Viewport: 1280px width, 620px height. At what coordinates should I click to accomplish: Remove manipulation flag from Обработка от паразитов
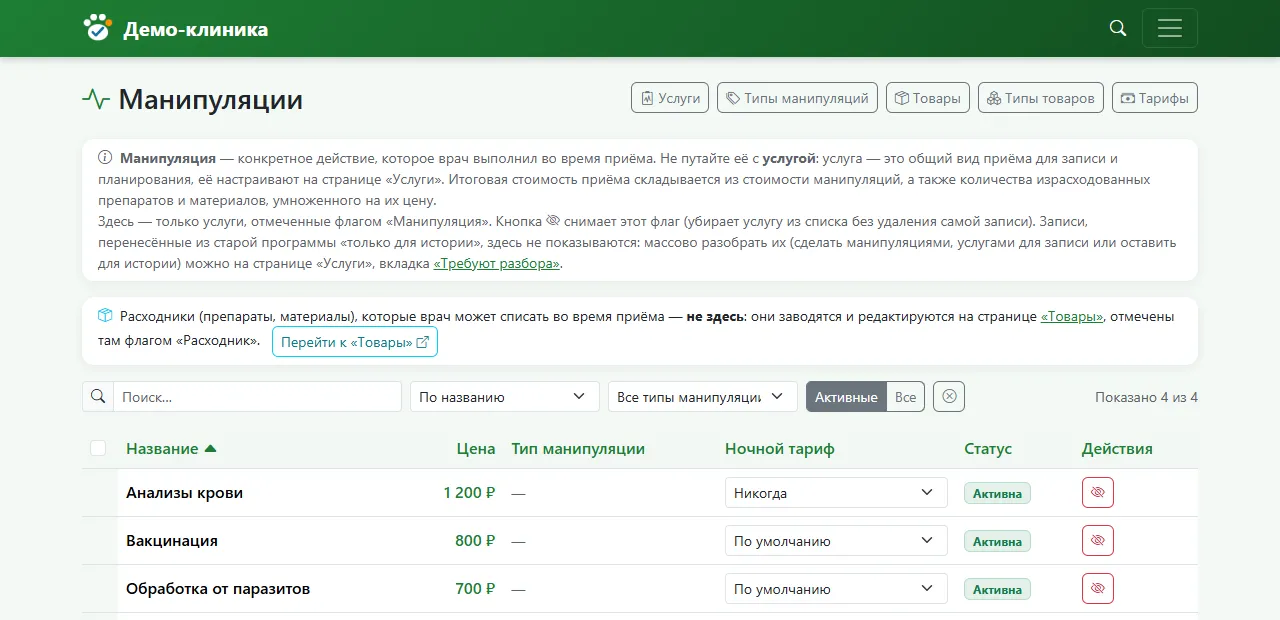tap(1098, 589)
